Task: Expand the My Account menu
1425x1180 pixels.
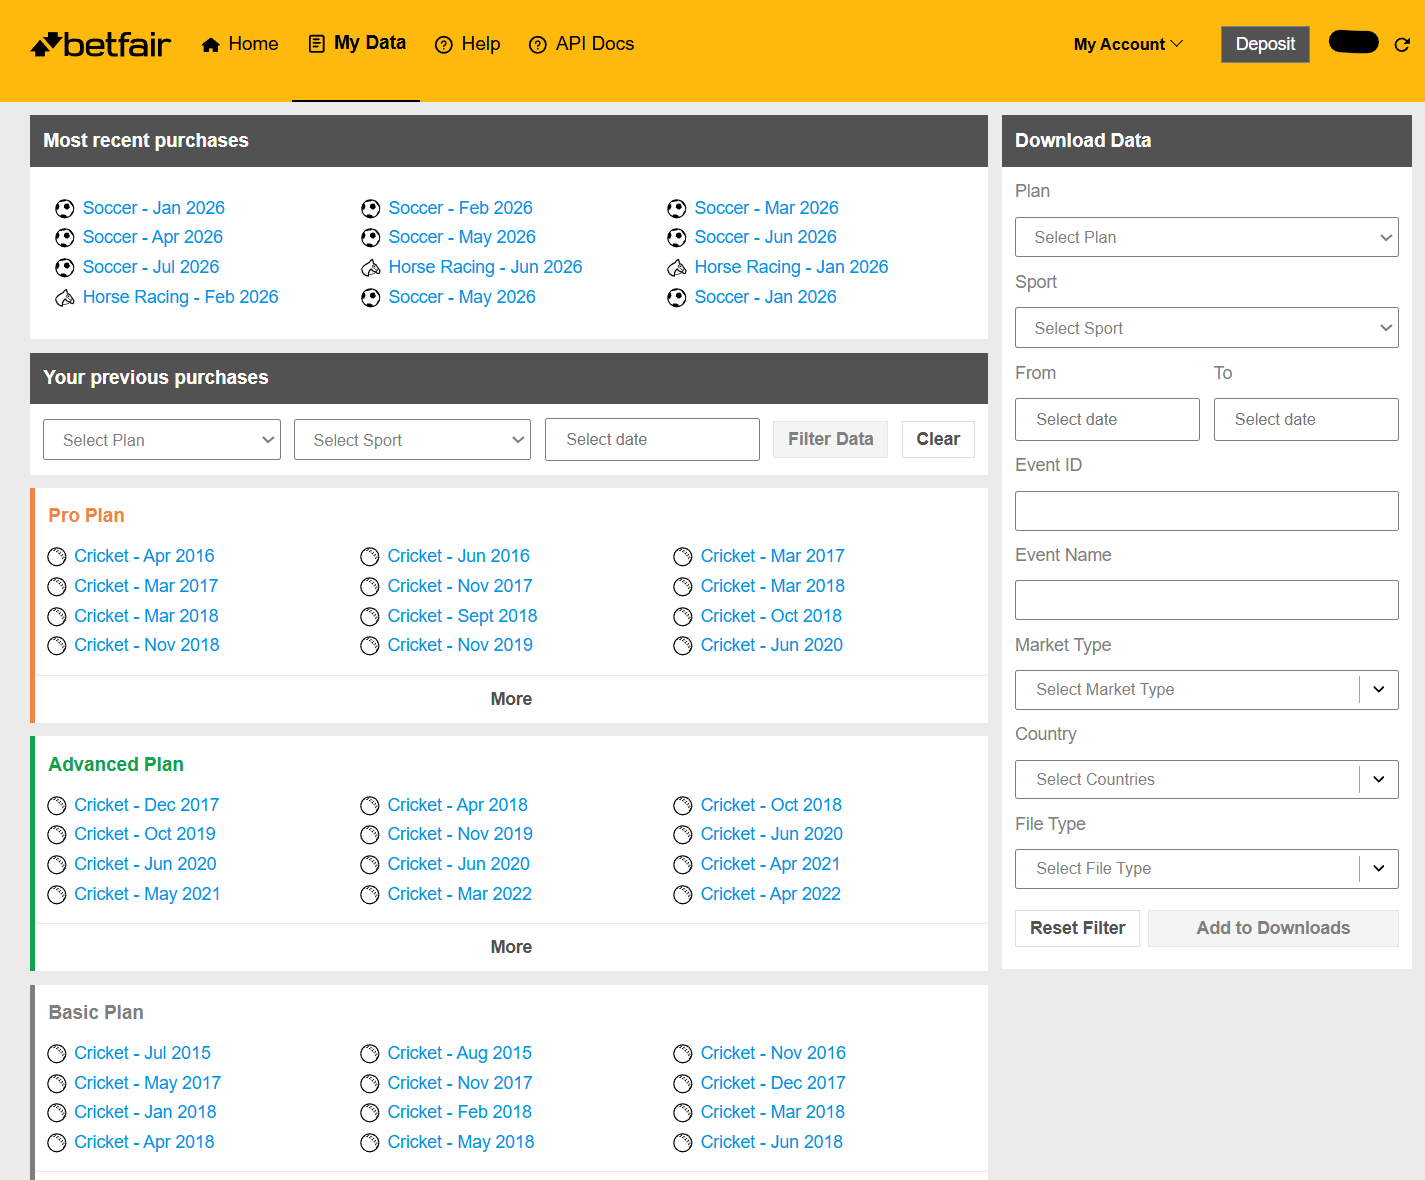Action: point(1128,44)
